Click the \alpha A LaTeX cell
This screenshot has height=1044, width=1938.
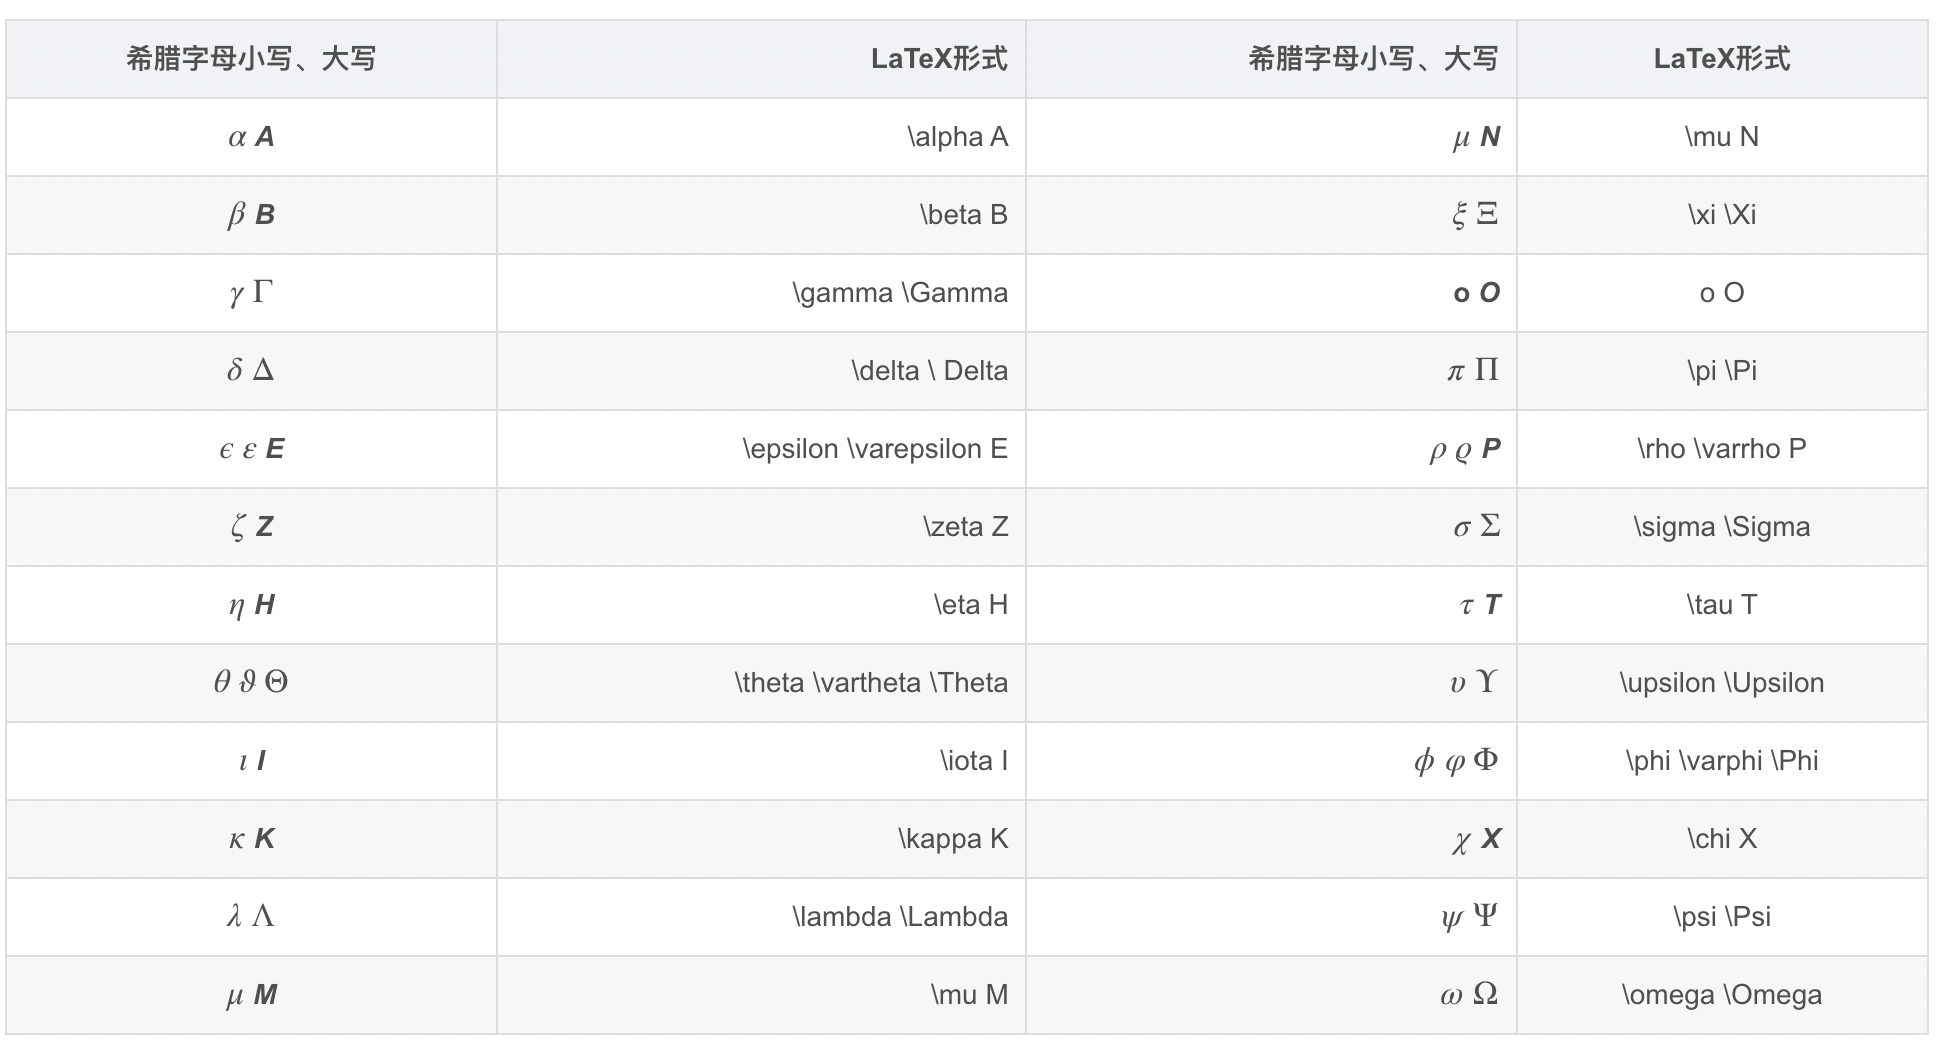761,137
